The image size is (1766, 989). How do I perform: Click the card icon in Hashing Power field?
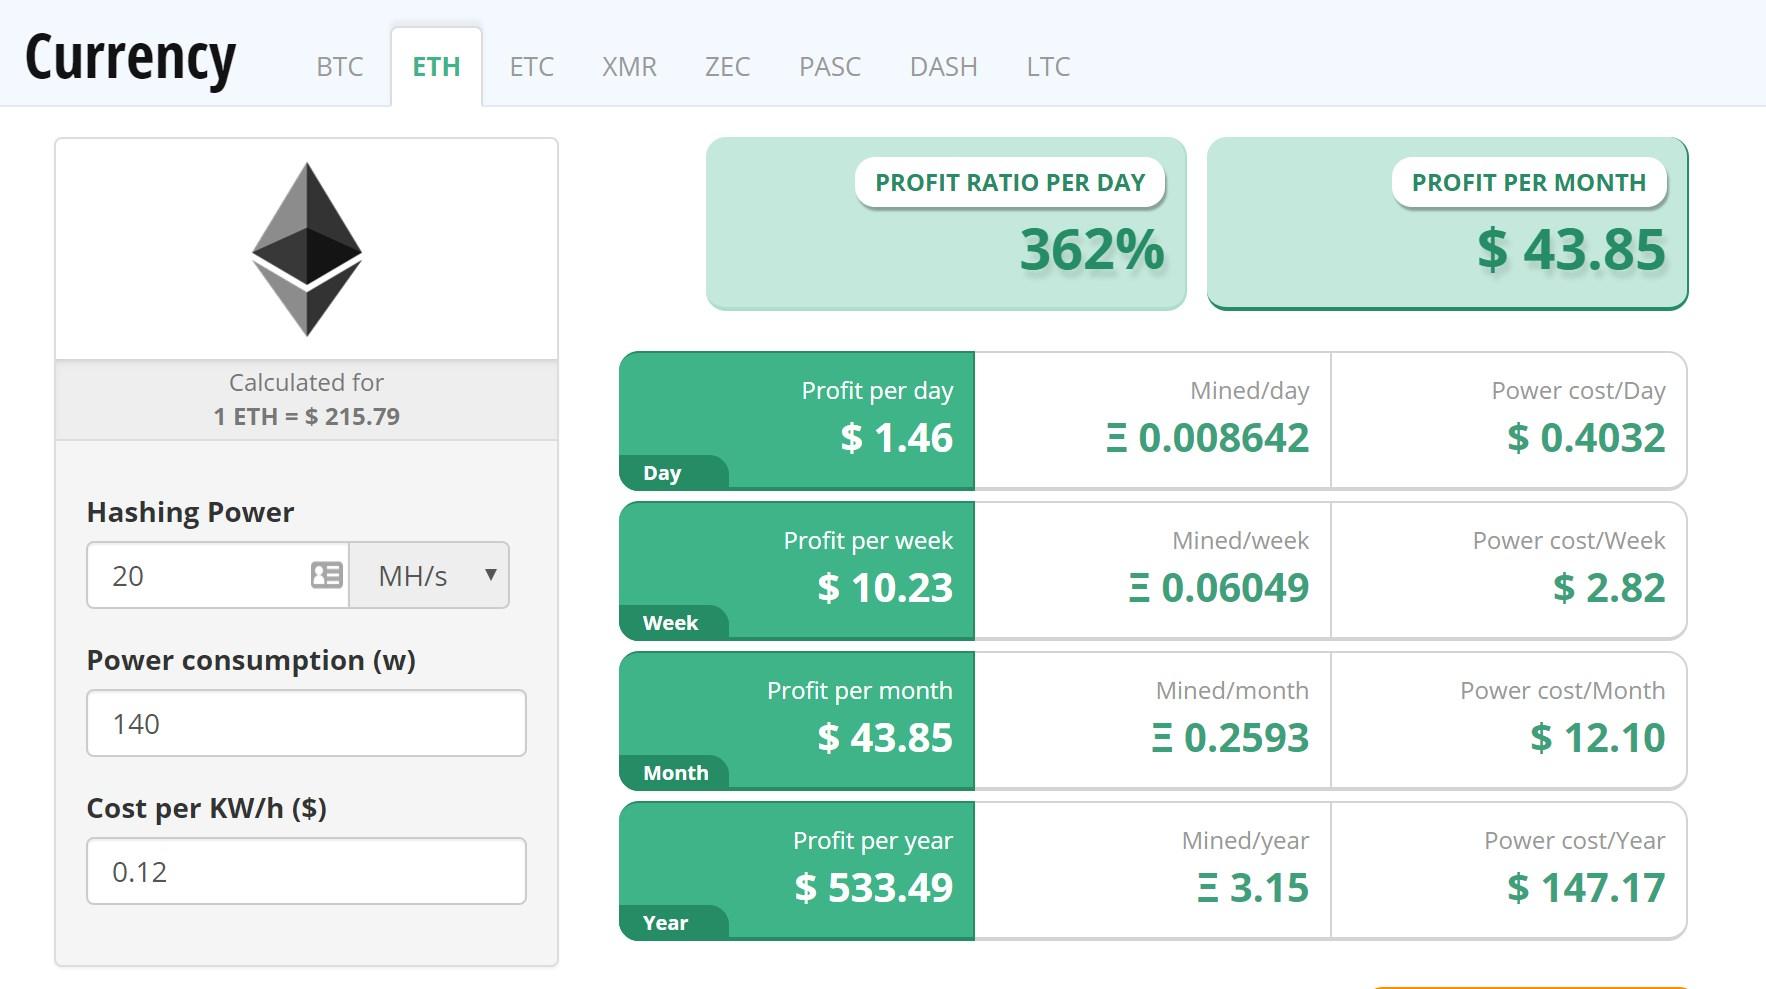[x=326, y=575]
